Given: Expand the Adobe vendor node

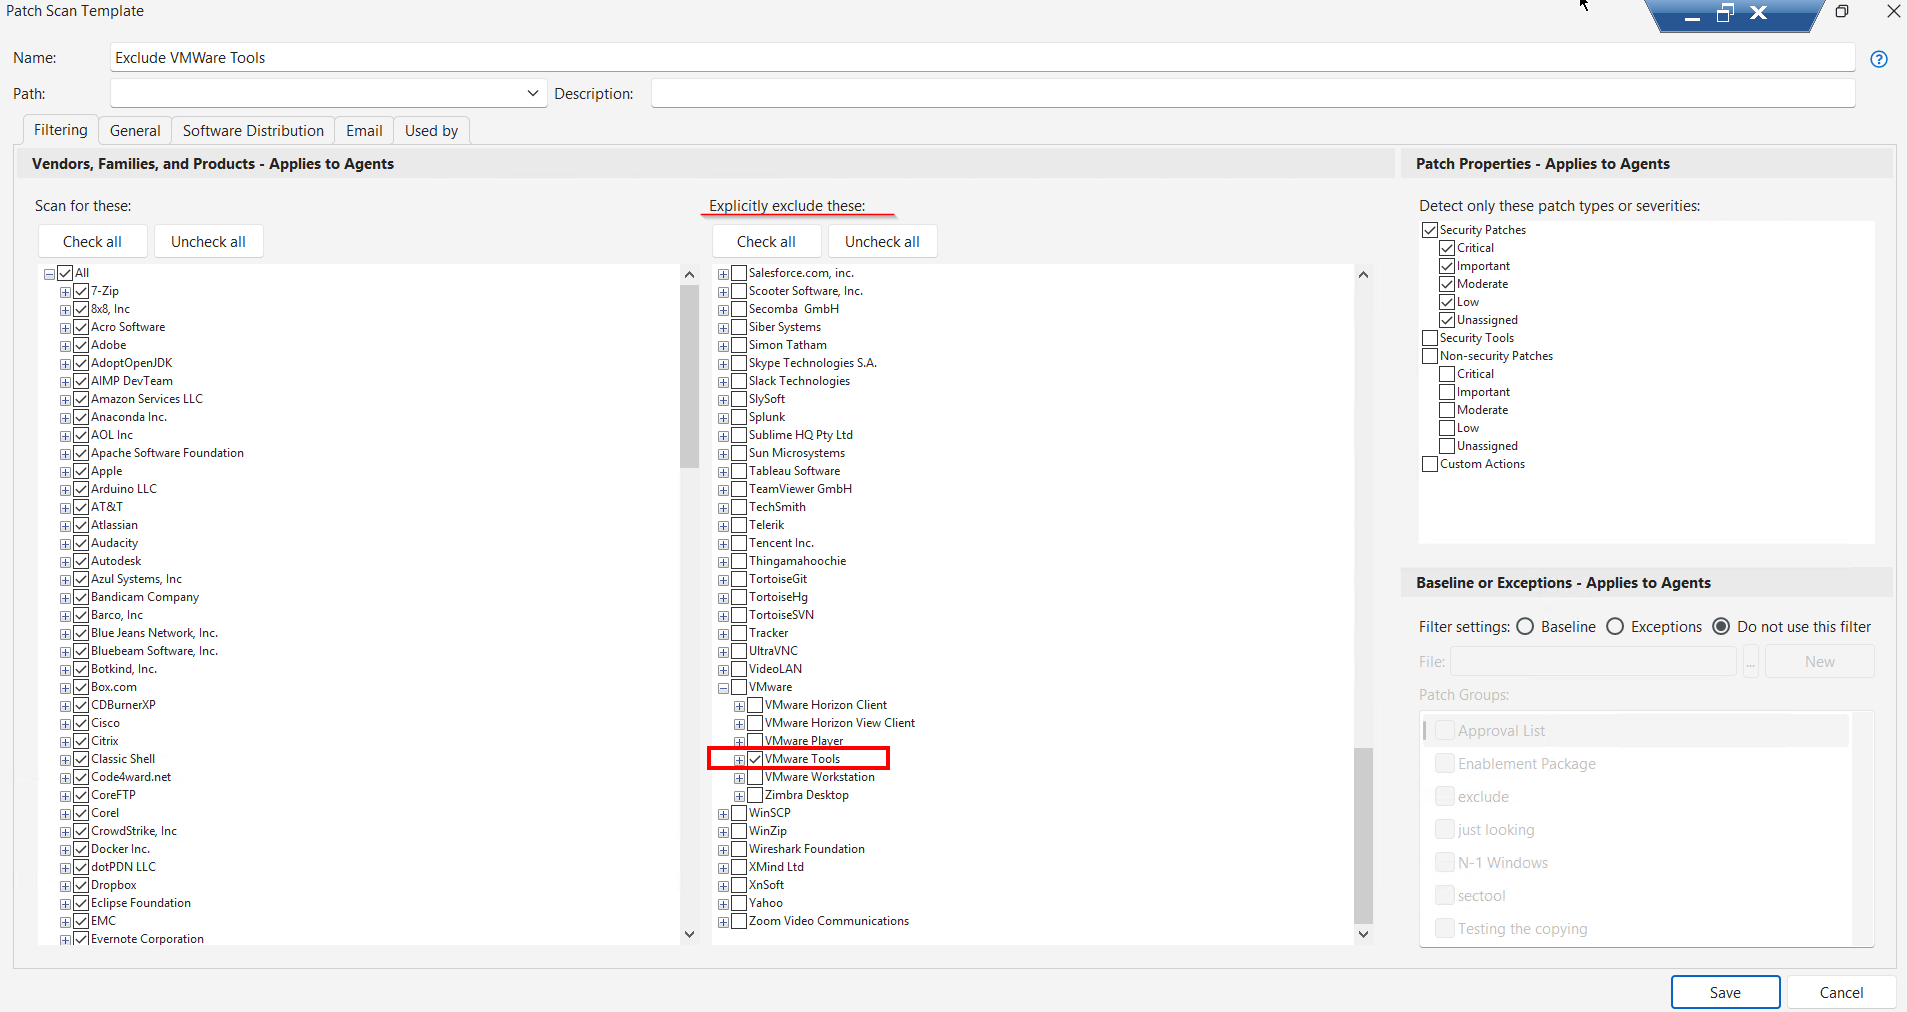Looking at the screenshot, I should click(65, 346).
